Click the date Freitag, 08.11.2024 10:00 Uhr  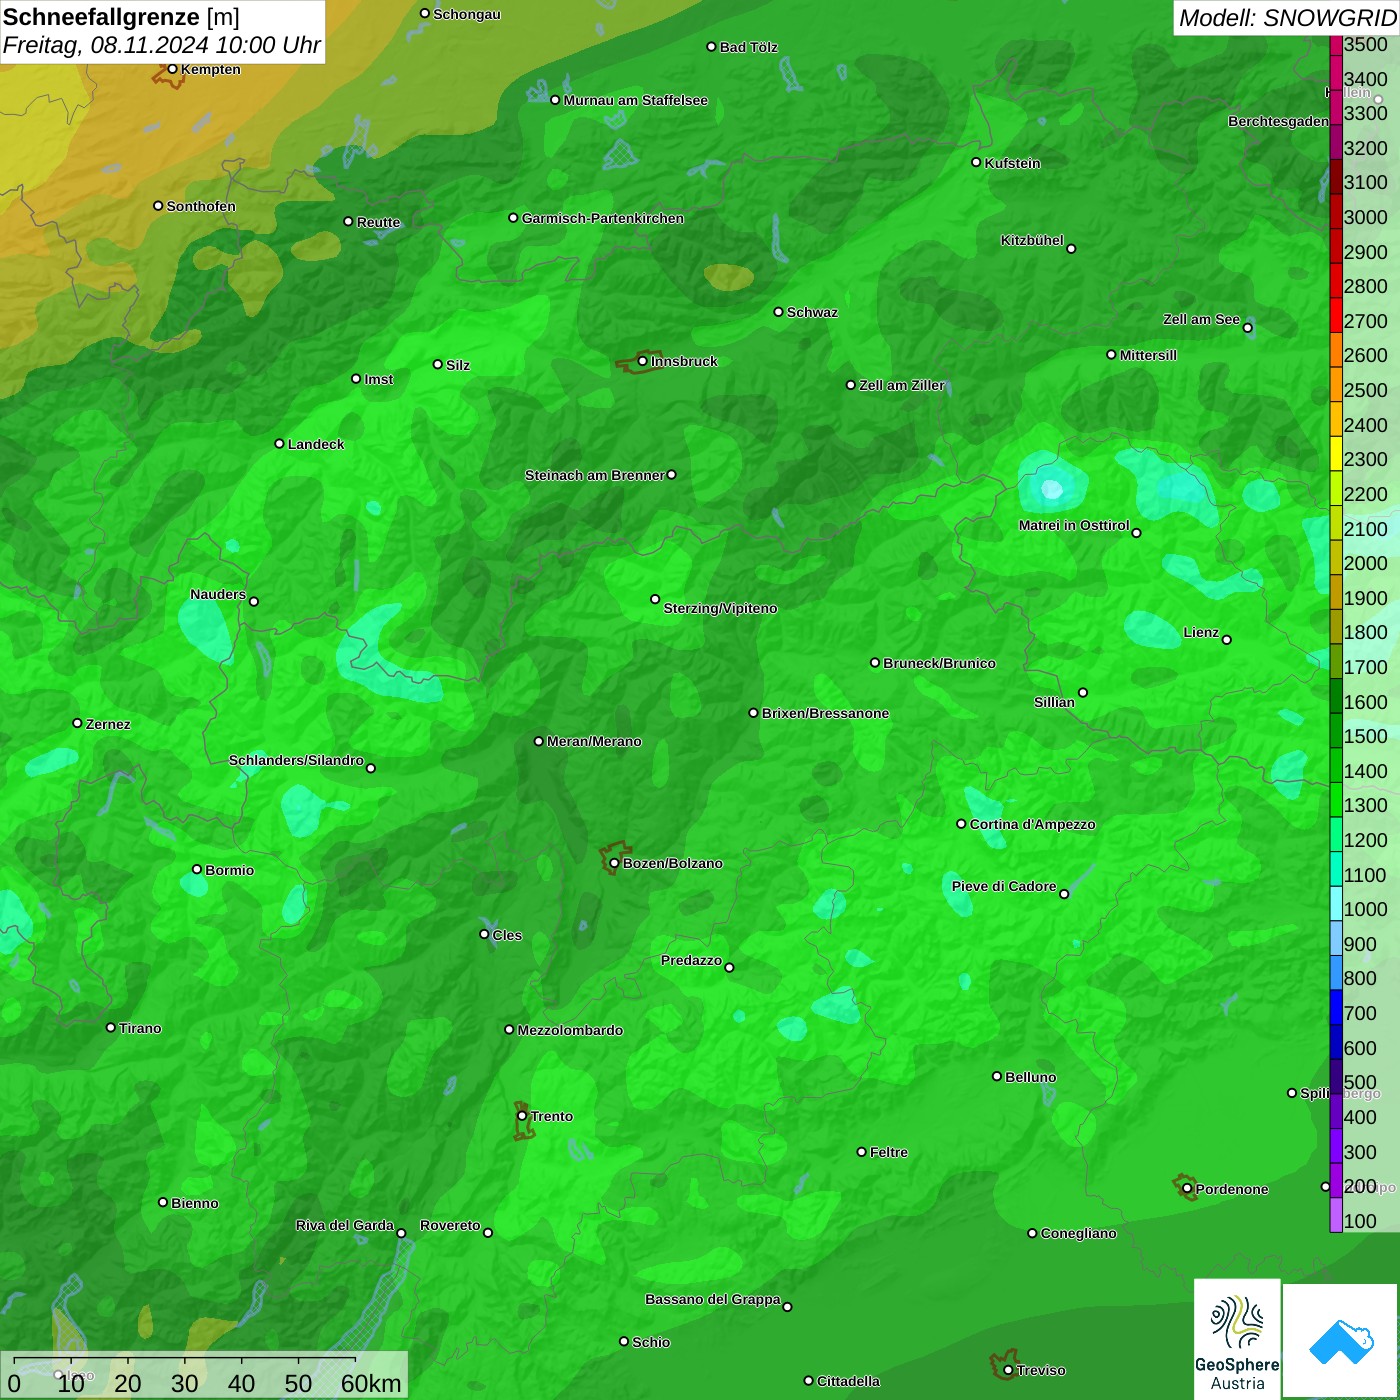[x=162, y=45]
